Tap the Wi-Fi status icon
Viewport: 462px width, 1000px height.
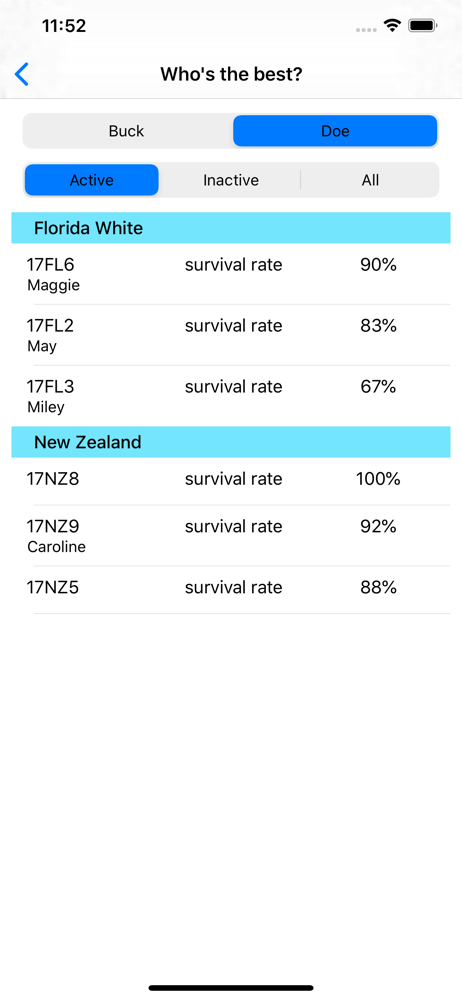click(391, 26)
